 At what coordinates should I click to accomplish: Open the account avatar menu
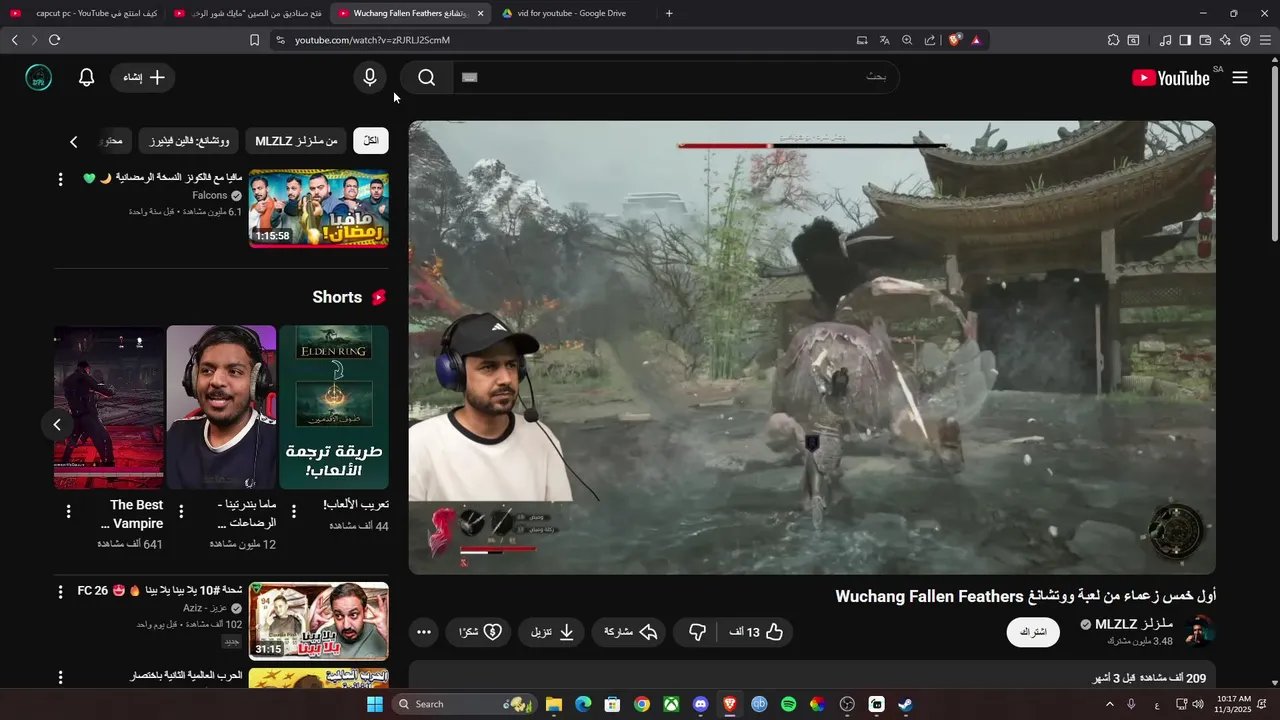point(38,77)
